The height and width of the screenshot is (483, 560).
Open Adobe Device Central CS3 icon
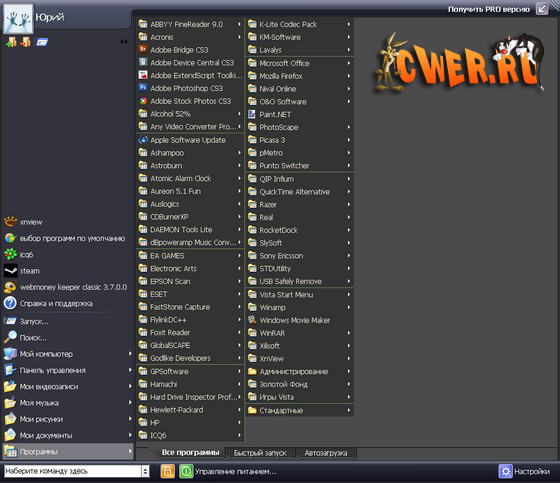coord(143,62)
